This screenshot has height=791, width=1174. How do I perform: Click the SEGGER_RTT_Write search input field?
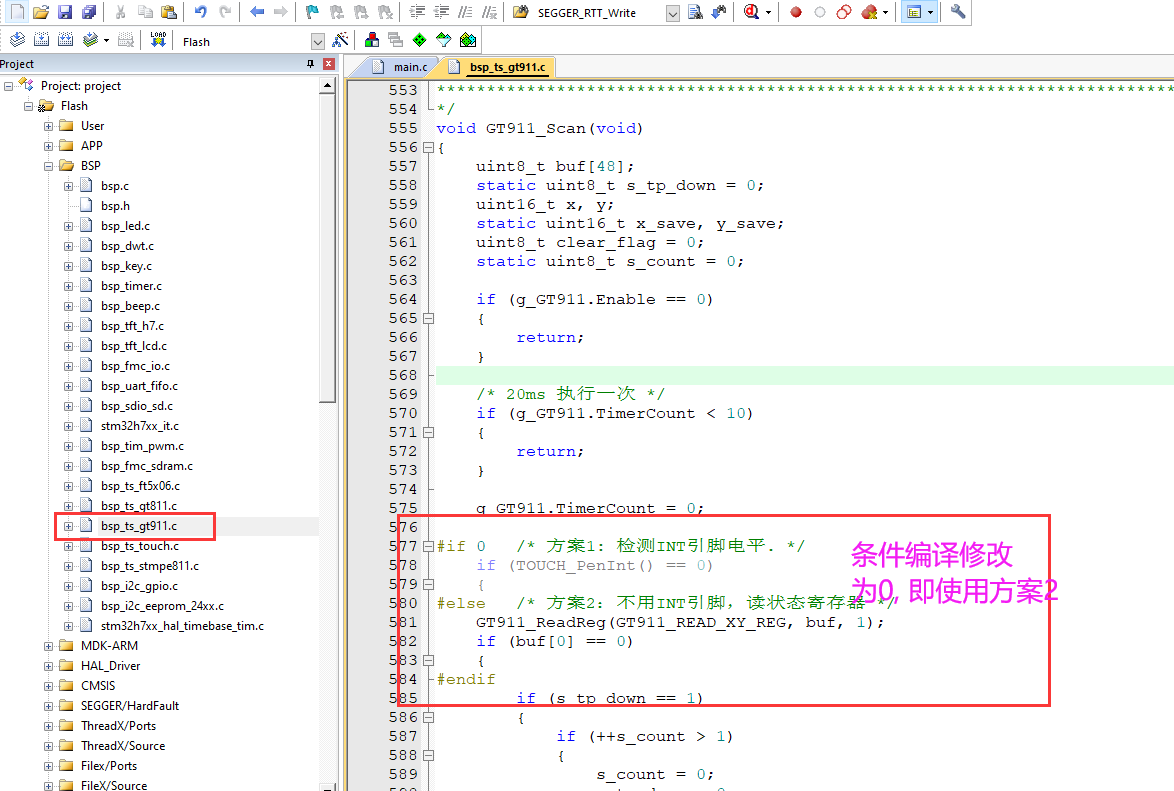pos(599,13)
